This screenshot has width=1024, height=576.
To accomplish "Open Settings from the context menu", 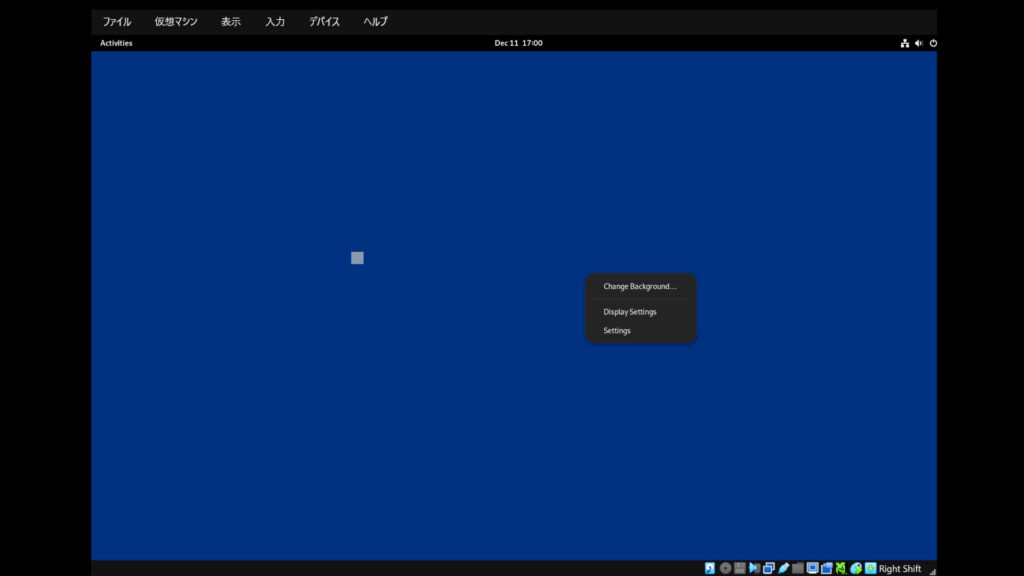I will (x=617, y=331).
